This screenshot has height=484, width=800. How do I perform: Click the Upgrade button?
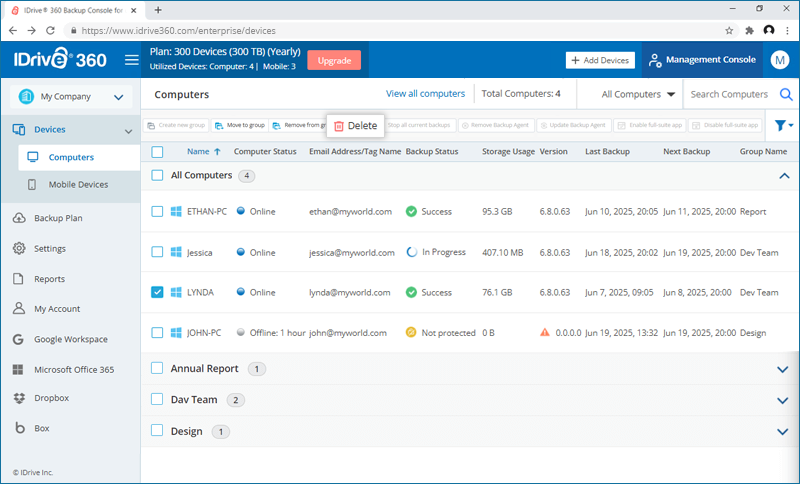click(334, 60)
